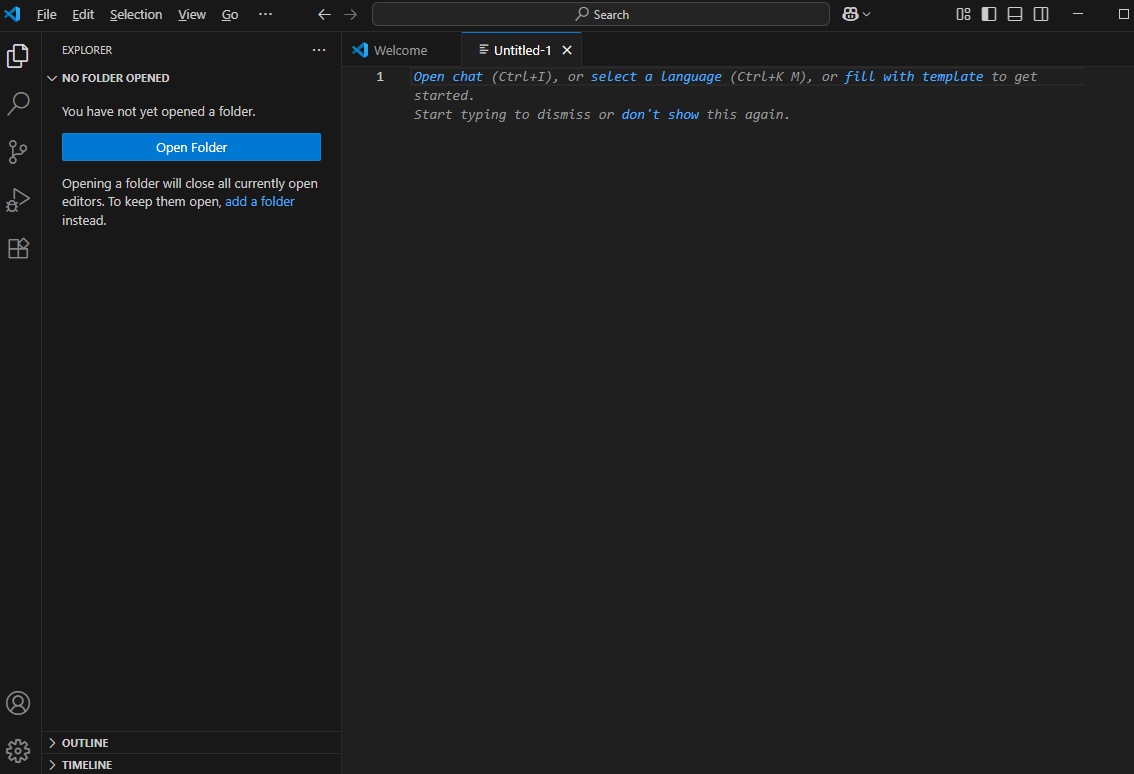Toggle the primary side bar
This screenshot has height=774, width=1134.
[x=989, y=14]
